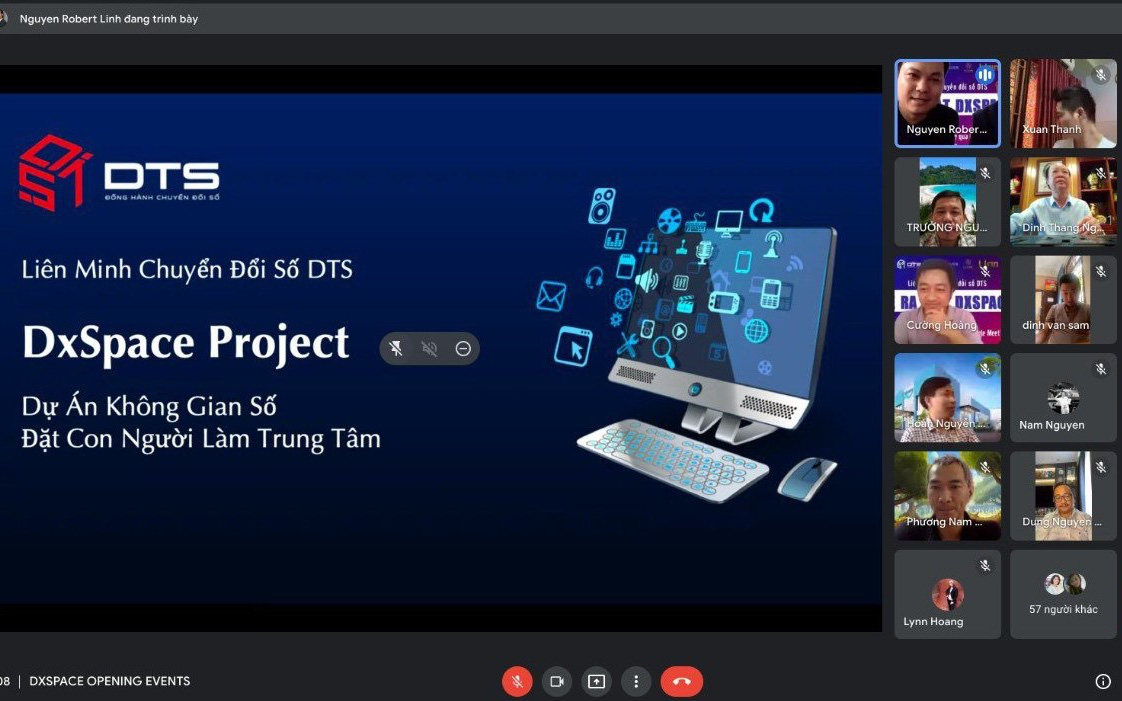Click Lynn Hoang's round avatar
The height and width of the screenshot is (701, 1122).
coord(947,594)
